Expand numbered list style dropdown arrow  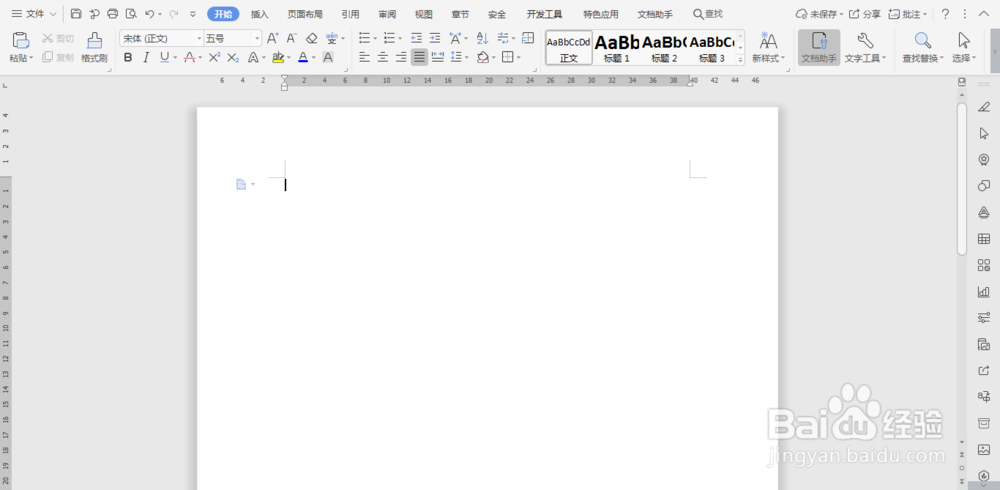401,39
